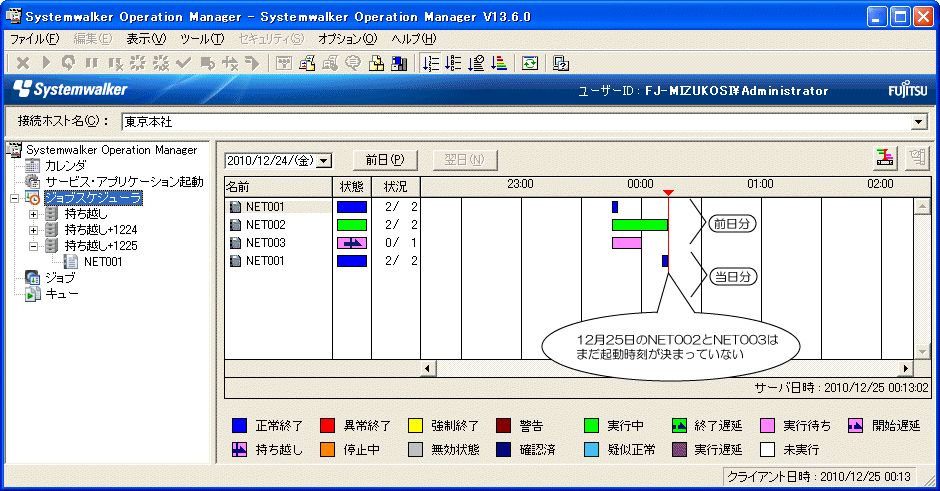Click the vertical scrollbar up arrow

pos(922,207)
